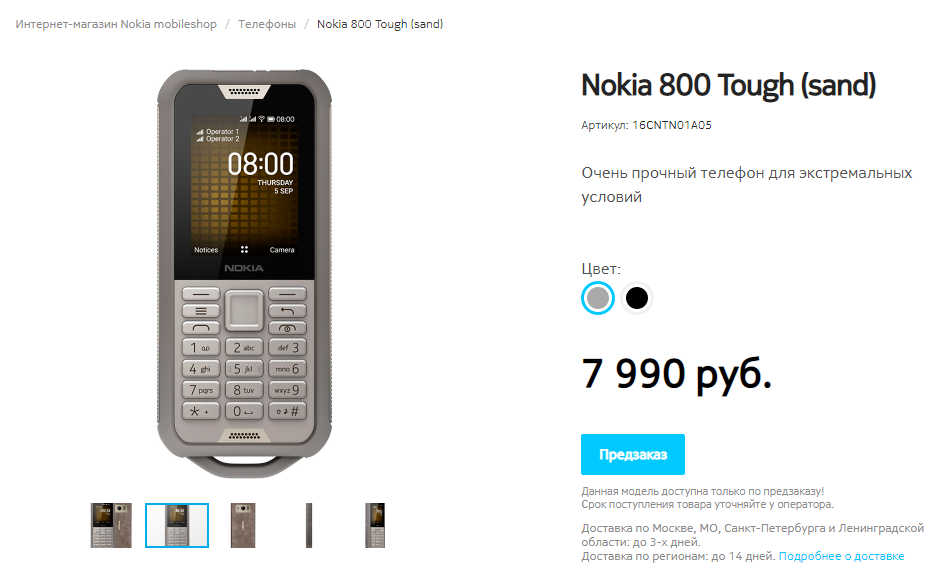Click the Nokia 800 Tough (sand) title

pyautogui.click(x=728, y=85)
